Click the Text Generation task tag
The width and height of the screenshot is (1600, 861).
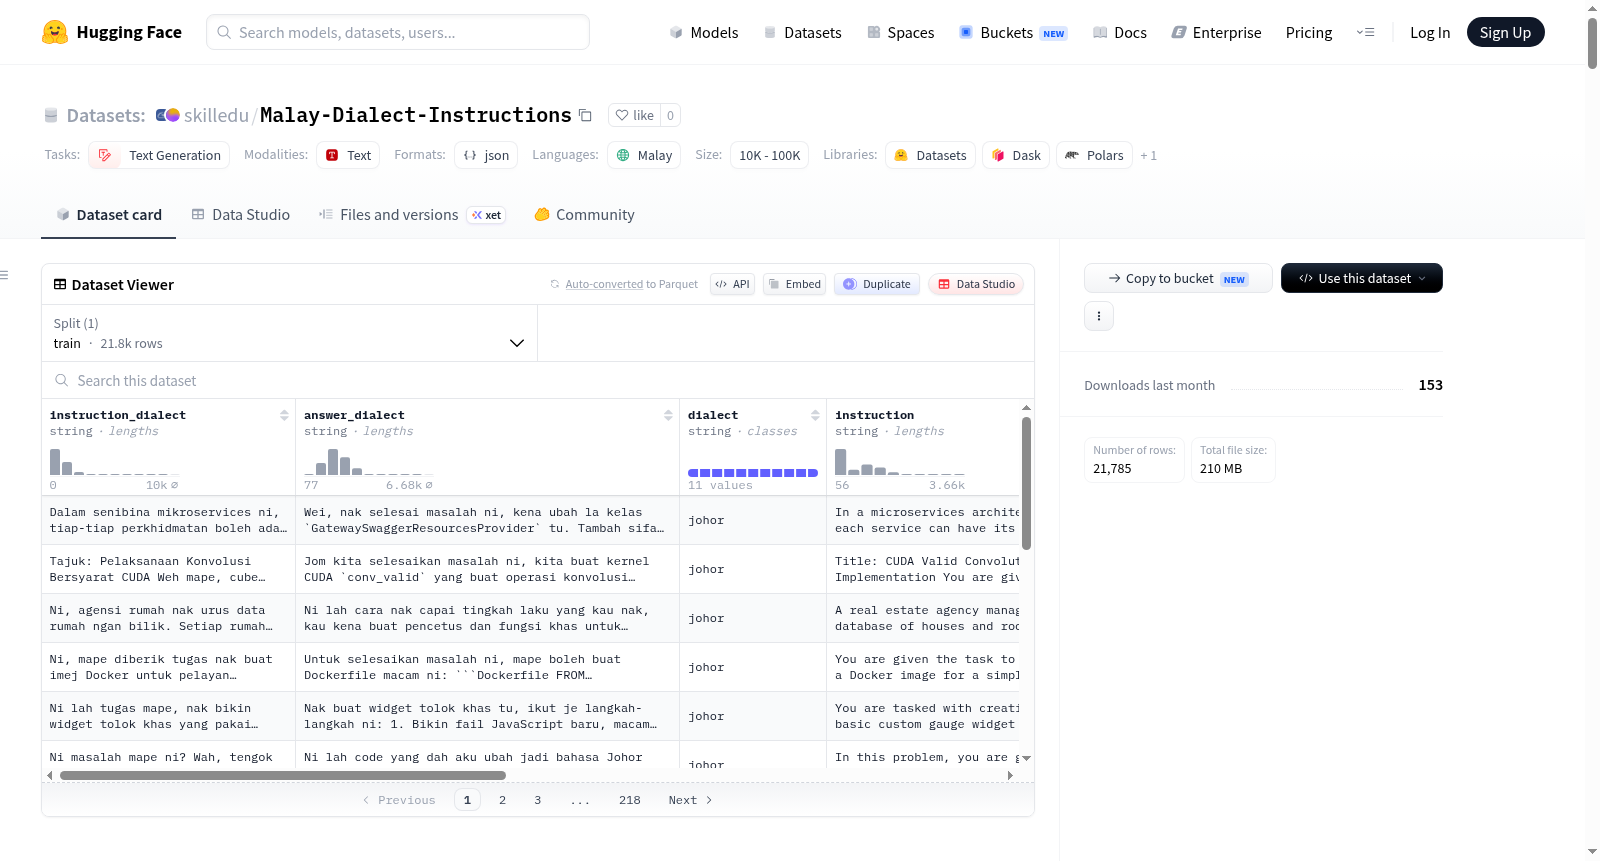coord(159,155)
